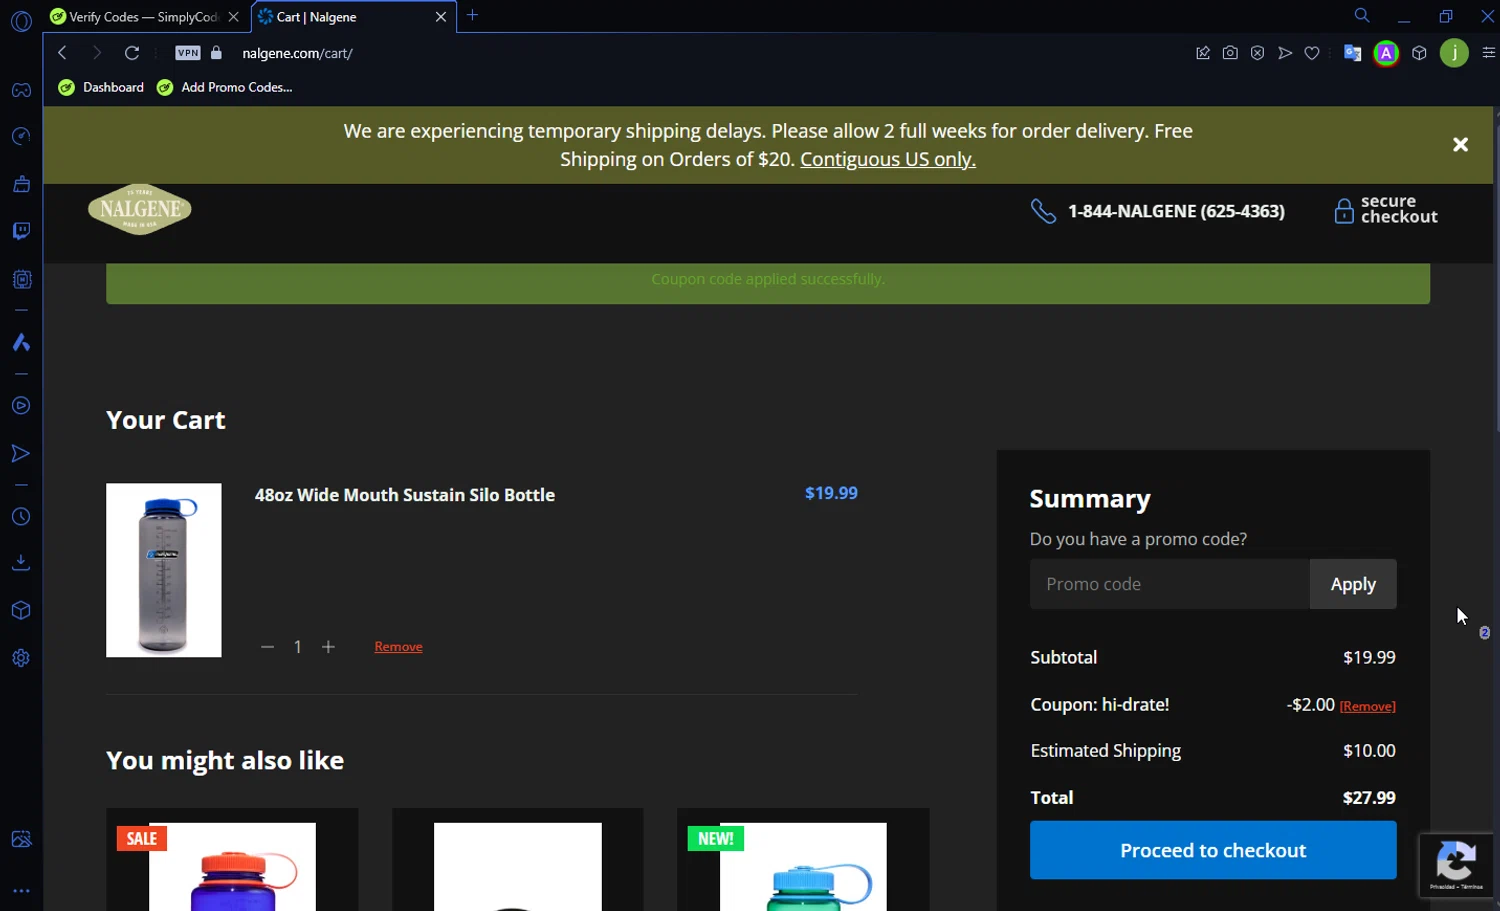View site security lock info
Screen dimensions: 1500x911
tap(216, 53)
